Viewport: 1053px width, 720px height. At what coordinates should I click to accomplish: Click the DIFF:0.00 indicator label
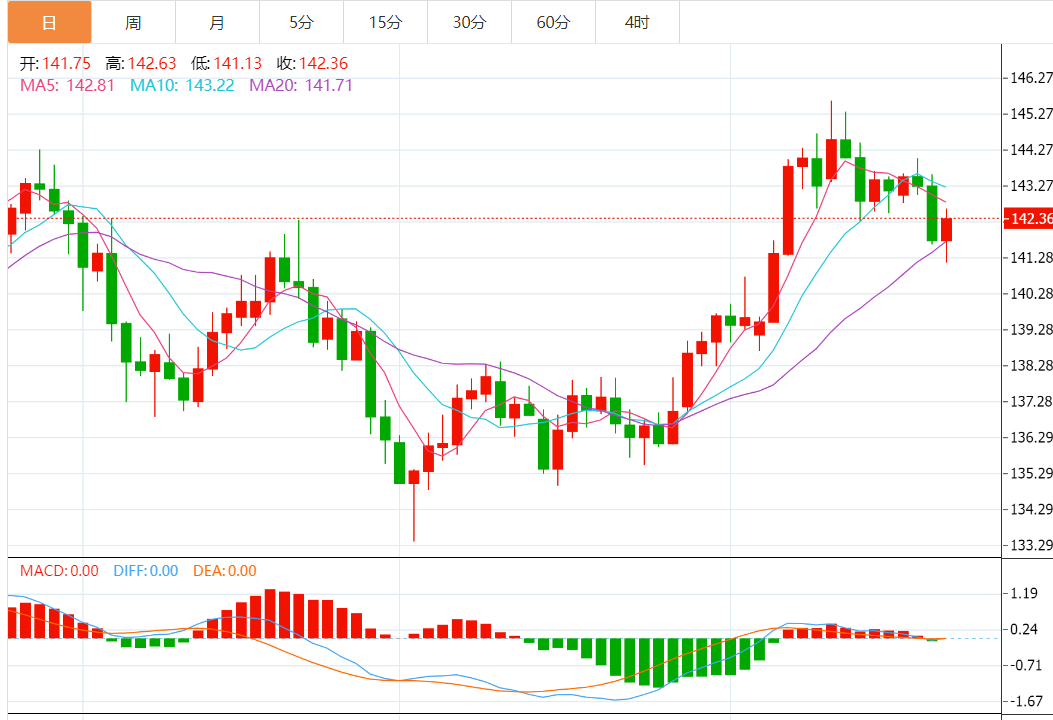click(146, 571)
